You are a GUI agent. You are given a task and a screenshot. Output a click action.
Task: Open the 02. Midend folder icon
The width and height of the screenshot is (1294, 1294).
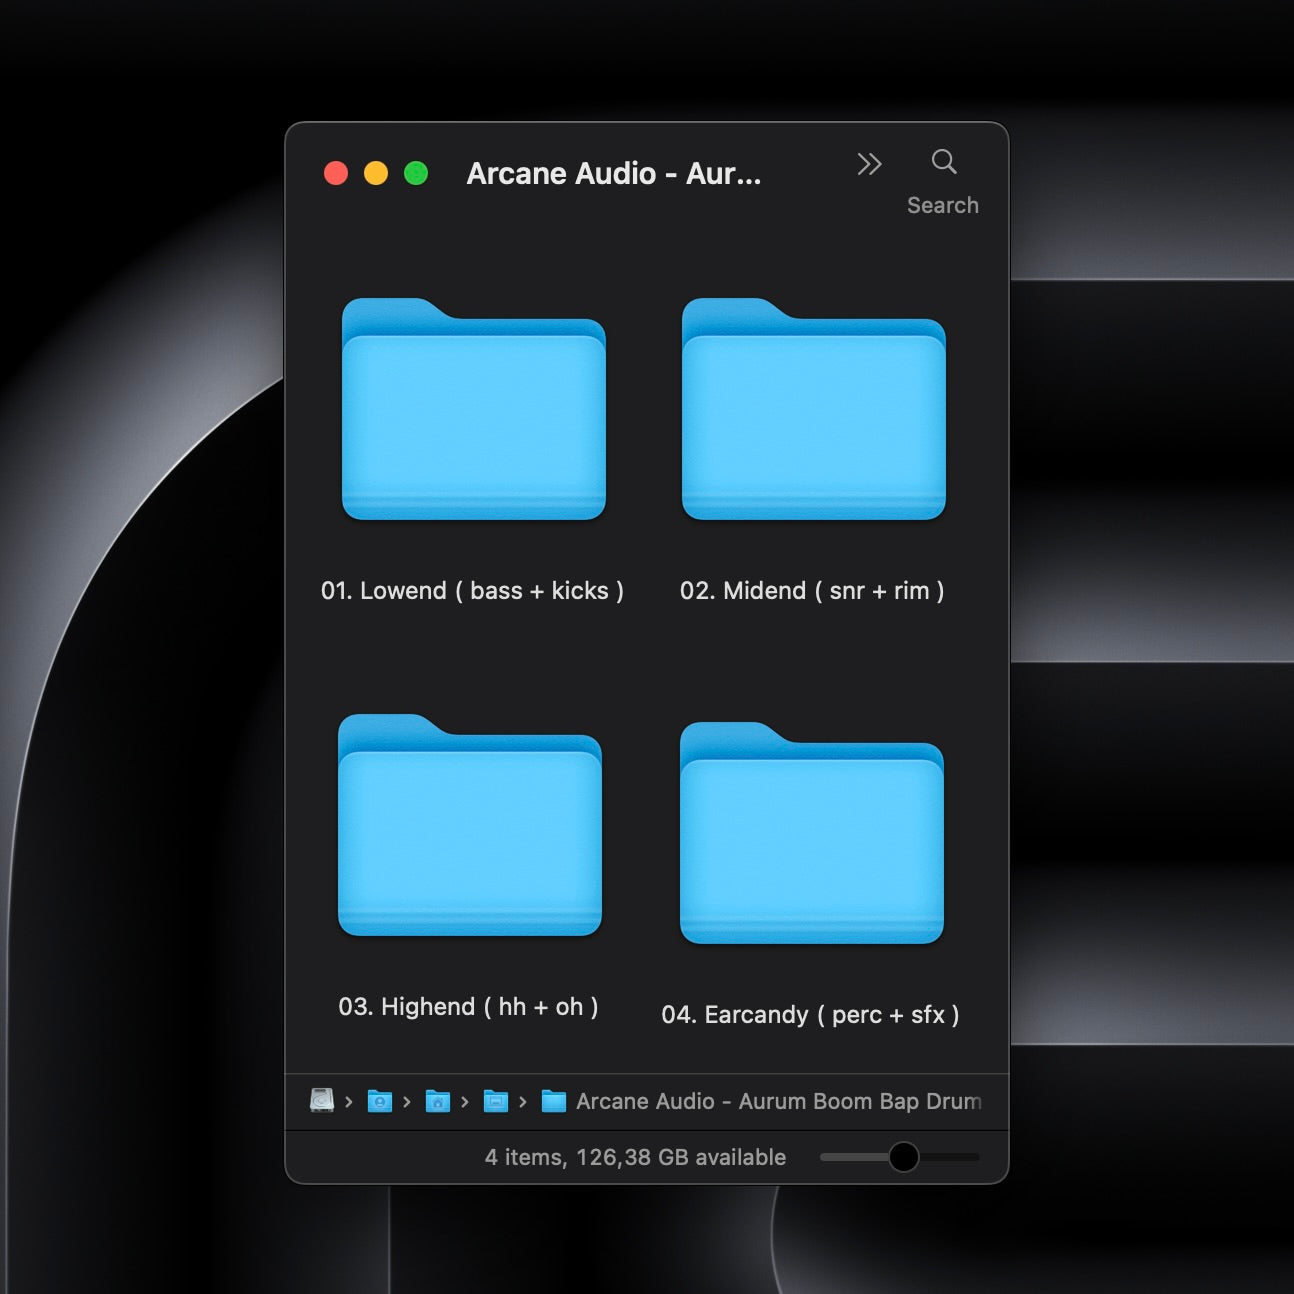coord(814,409)
